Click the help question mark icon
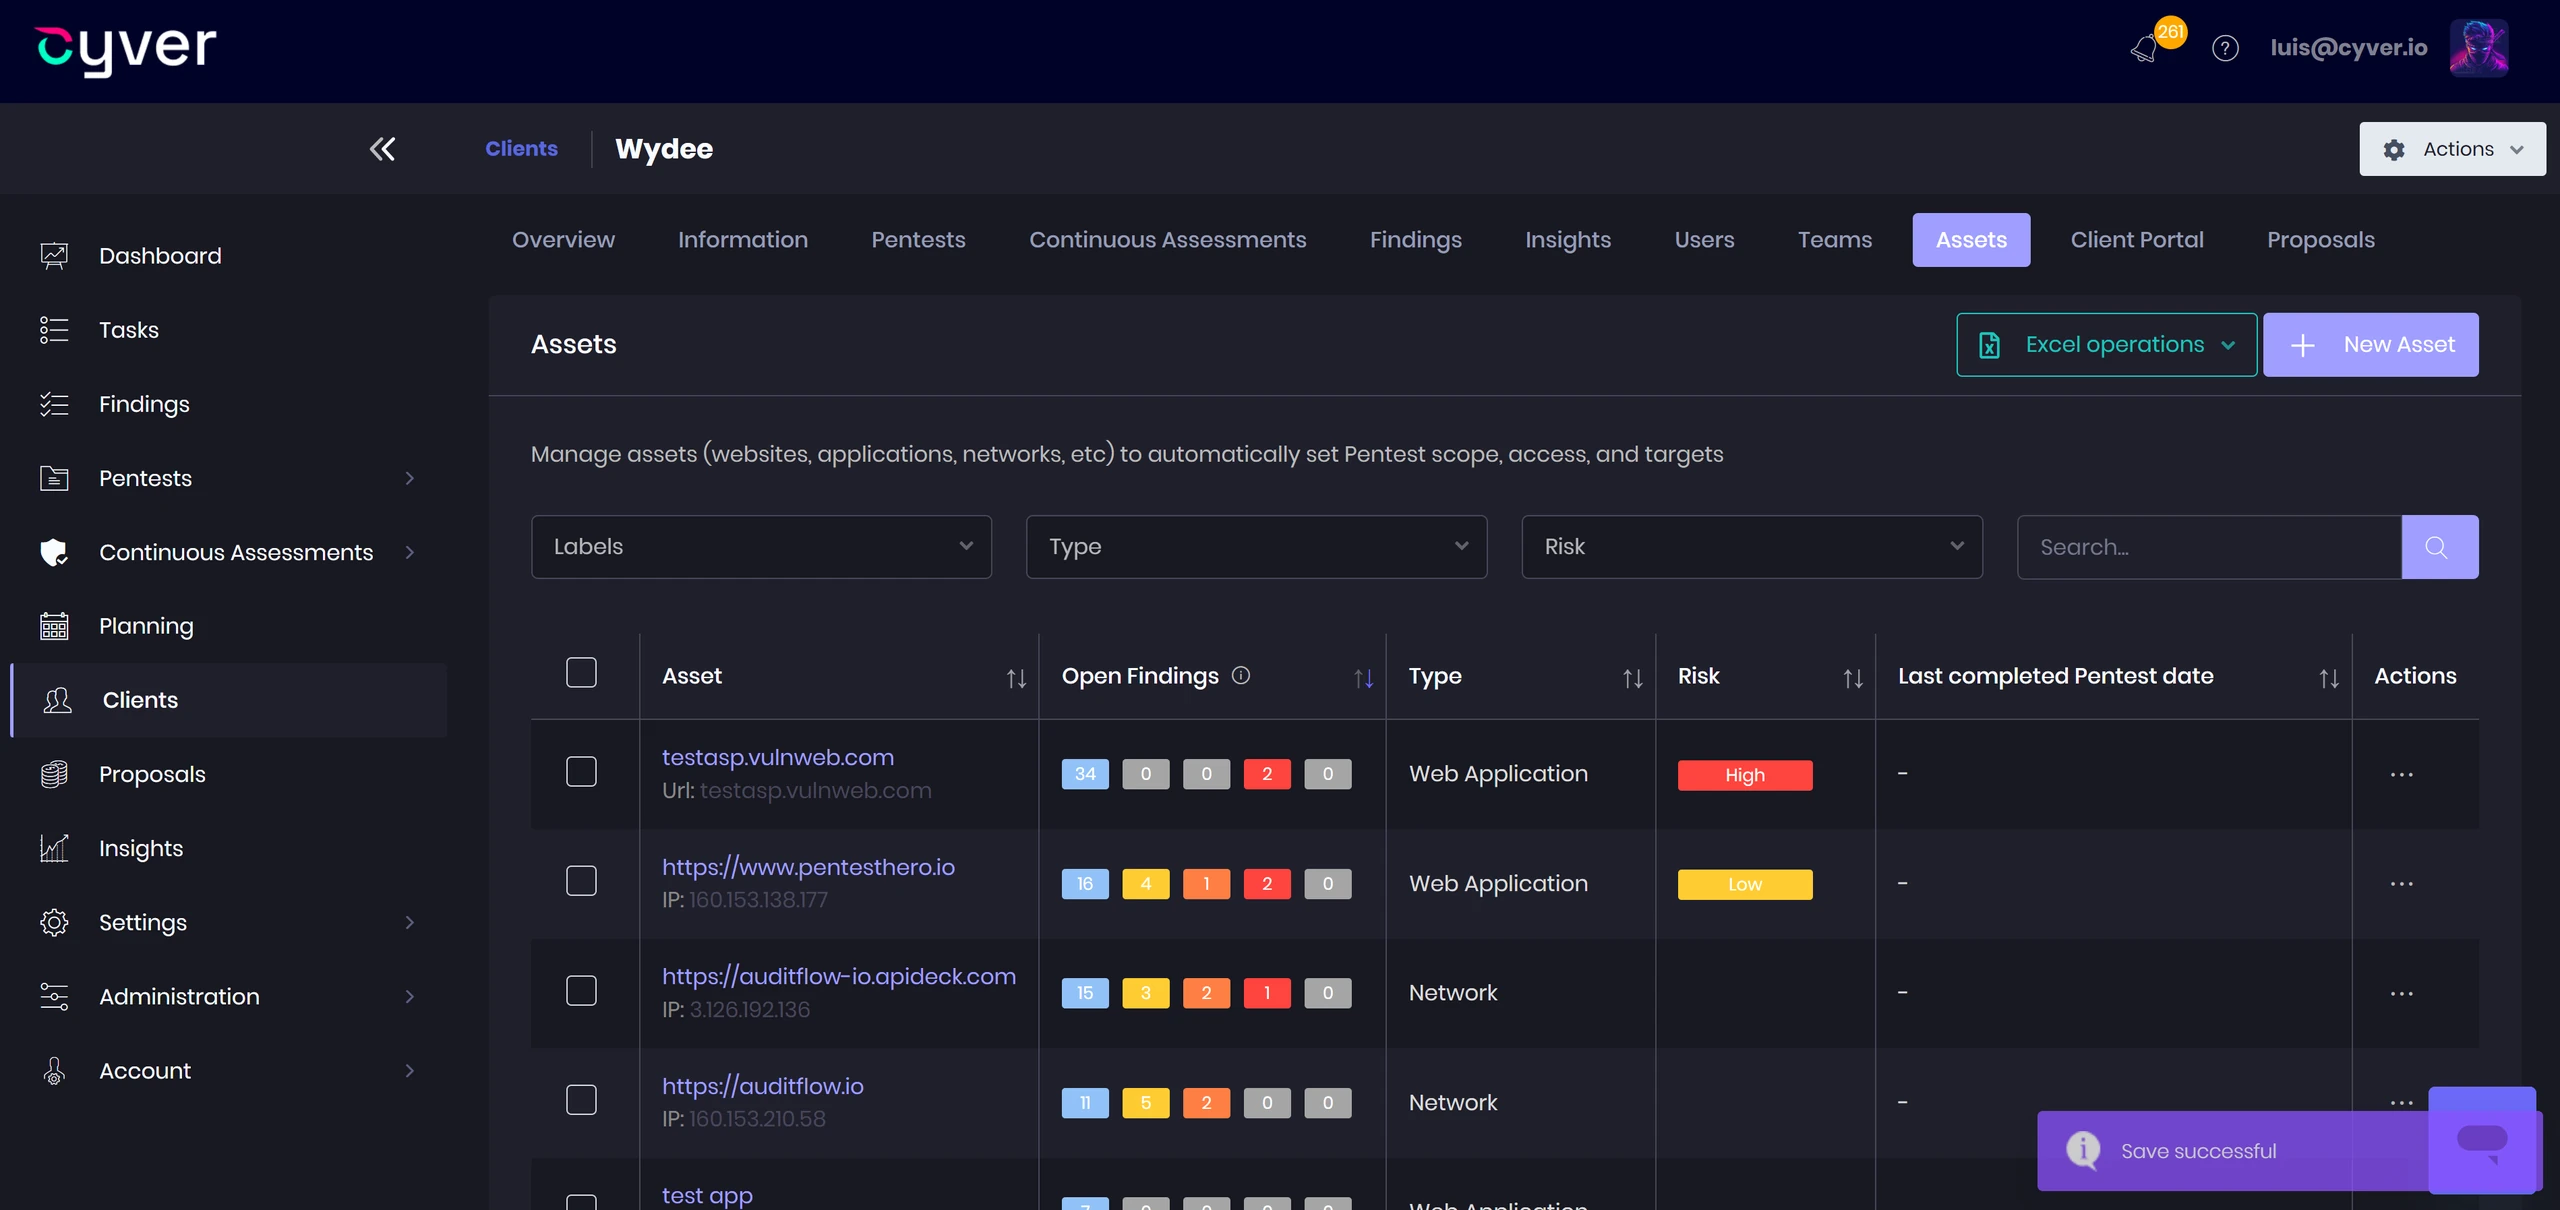Screen dimensions: 2560x1210 (x=2225, y=48)
